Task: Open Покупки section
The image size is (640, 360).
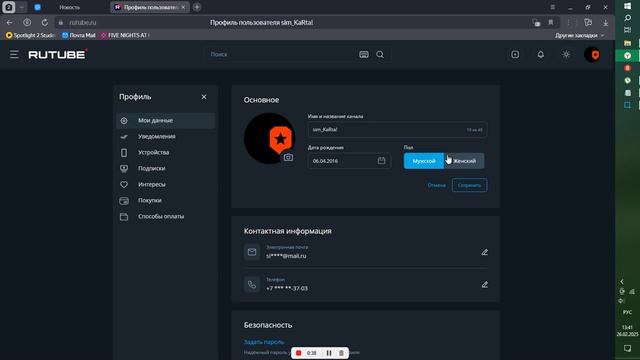Action: tap(165, 200)
